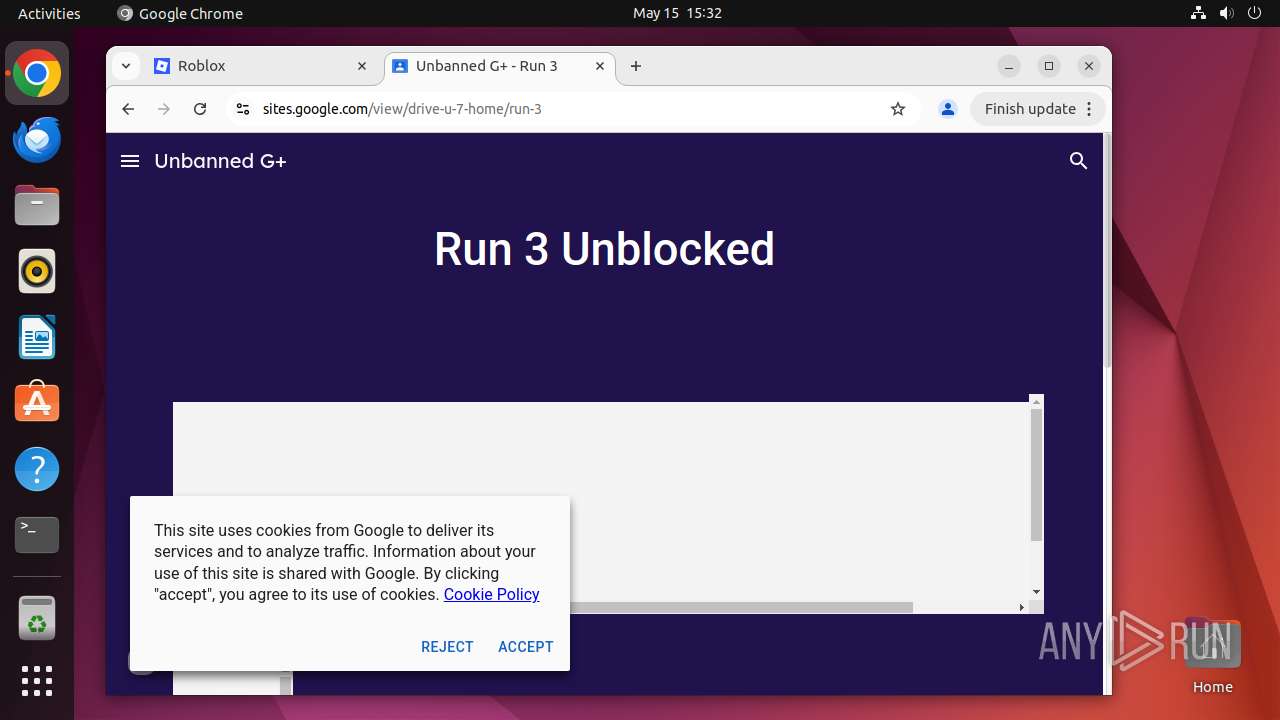Click the embedded frame horizontal scrollbar
Viewport: 1280px width, 720px height.
point(740,607)
